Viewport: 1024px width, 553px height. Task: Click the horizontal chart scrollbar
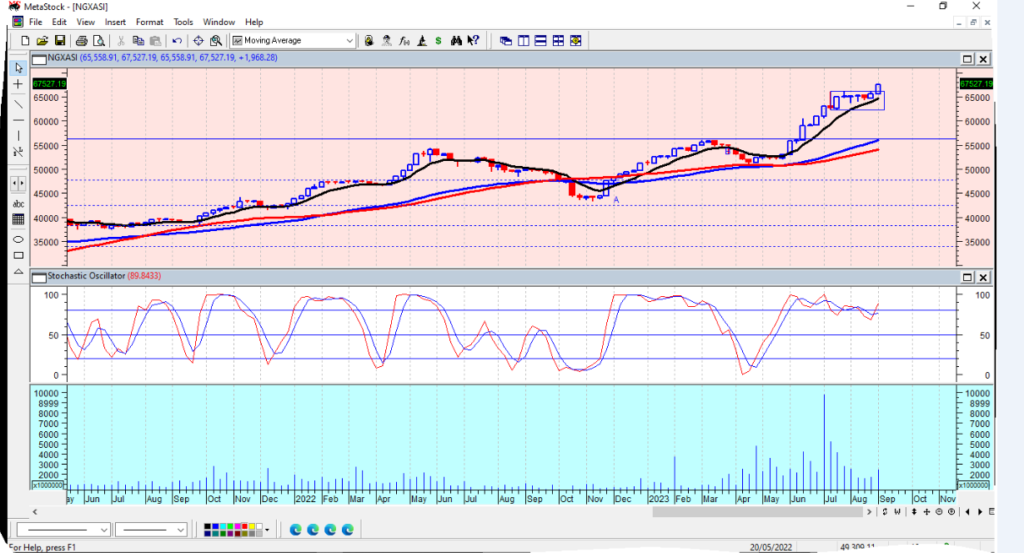pos(757,512)
